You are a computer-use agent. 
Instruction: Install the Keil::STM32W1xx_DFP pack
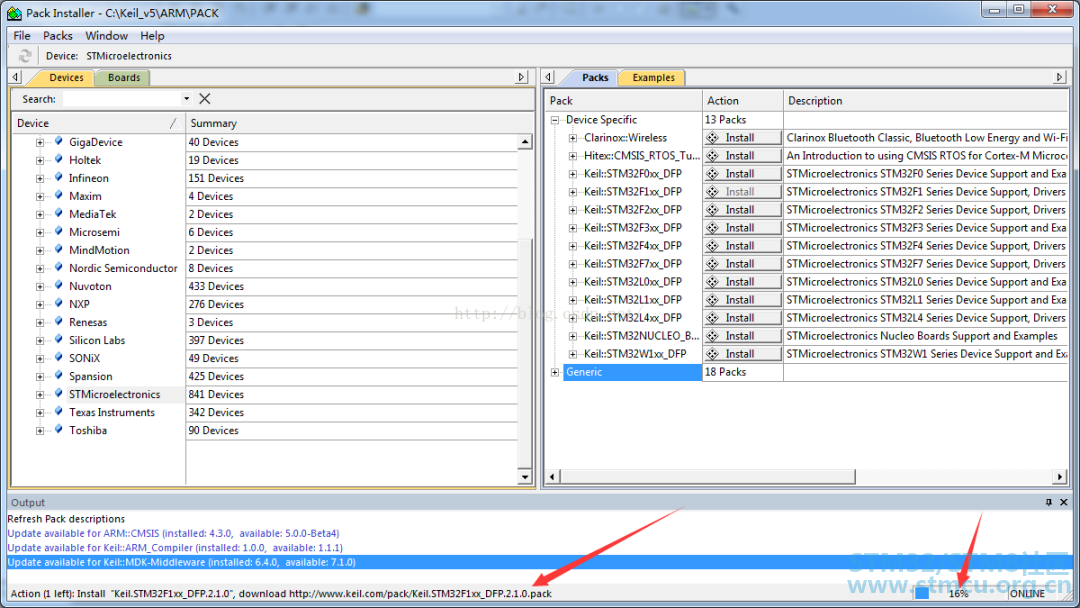(x=742, y=354)
